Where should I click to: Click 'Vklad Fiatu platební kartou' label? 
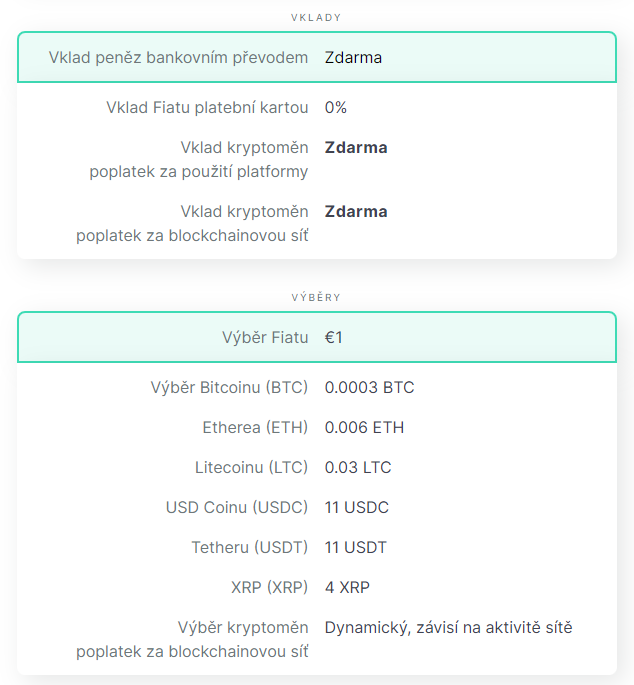[x=207, y=107]
